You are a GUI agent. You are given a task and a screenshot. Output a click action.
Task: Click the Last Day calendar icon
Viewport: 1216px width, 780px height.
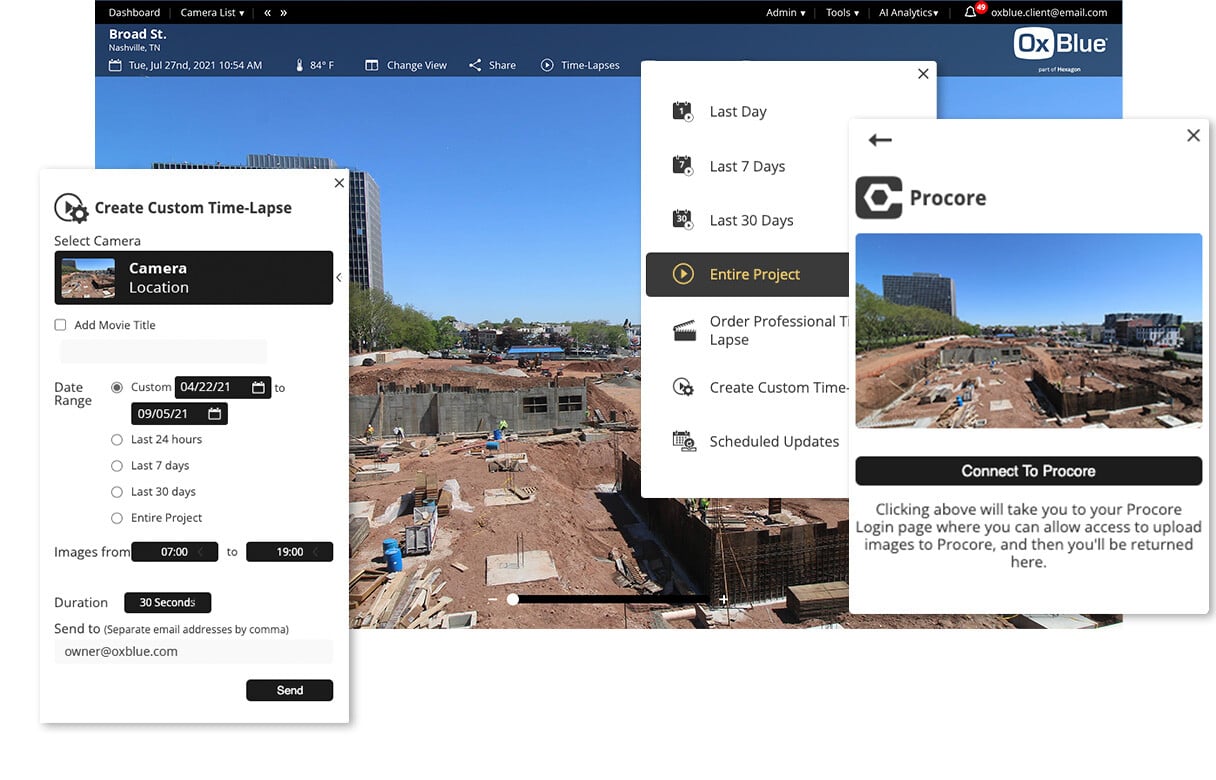[683, 111]
